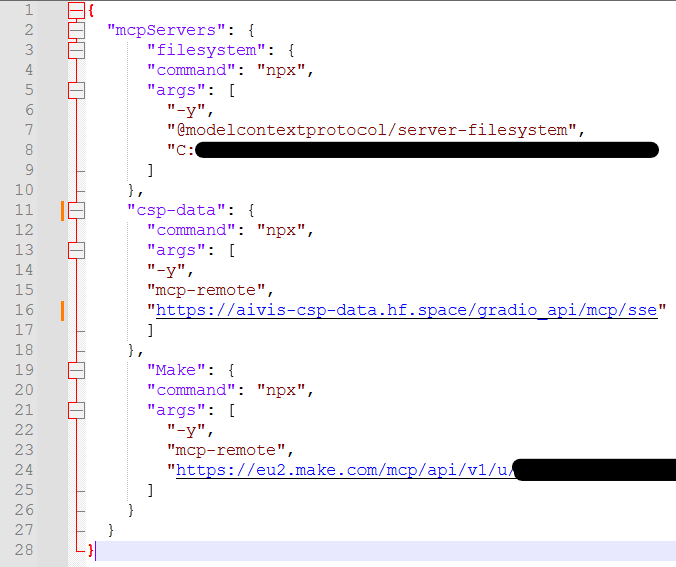
Task: Click the "csp-data" key text
Action: tap(176, 210)
